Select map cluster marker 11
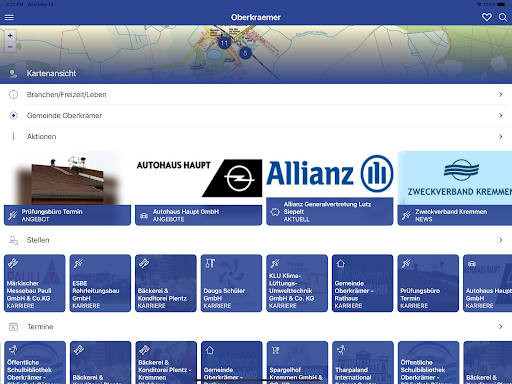The image size is (512, 384). 224,43
